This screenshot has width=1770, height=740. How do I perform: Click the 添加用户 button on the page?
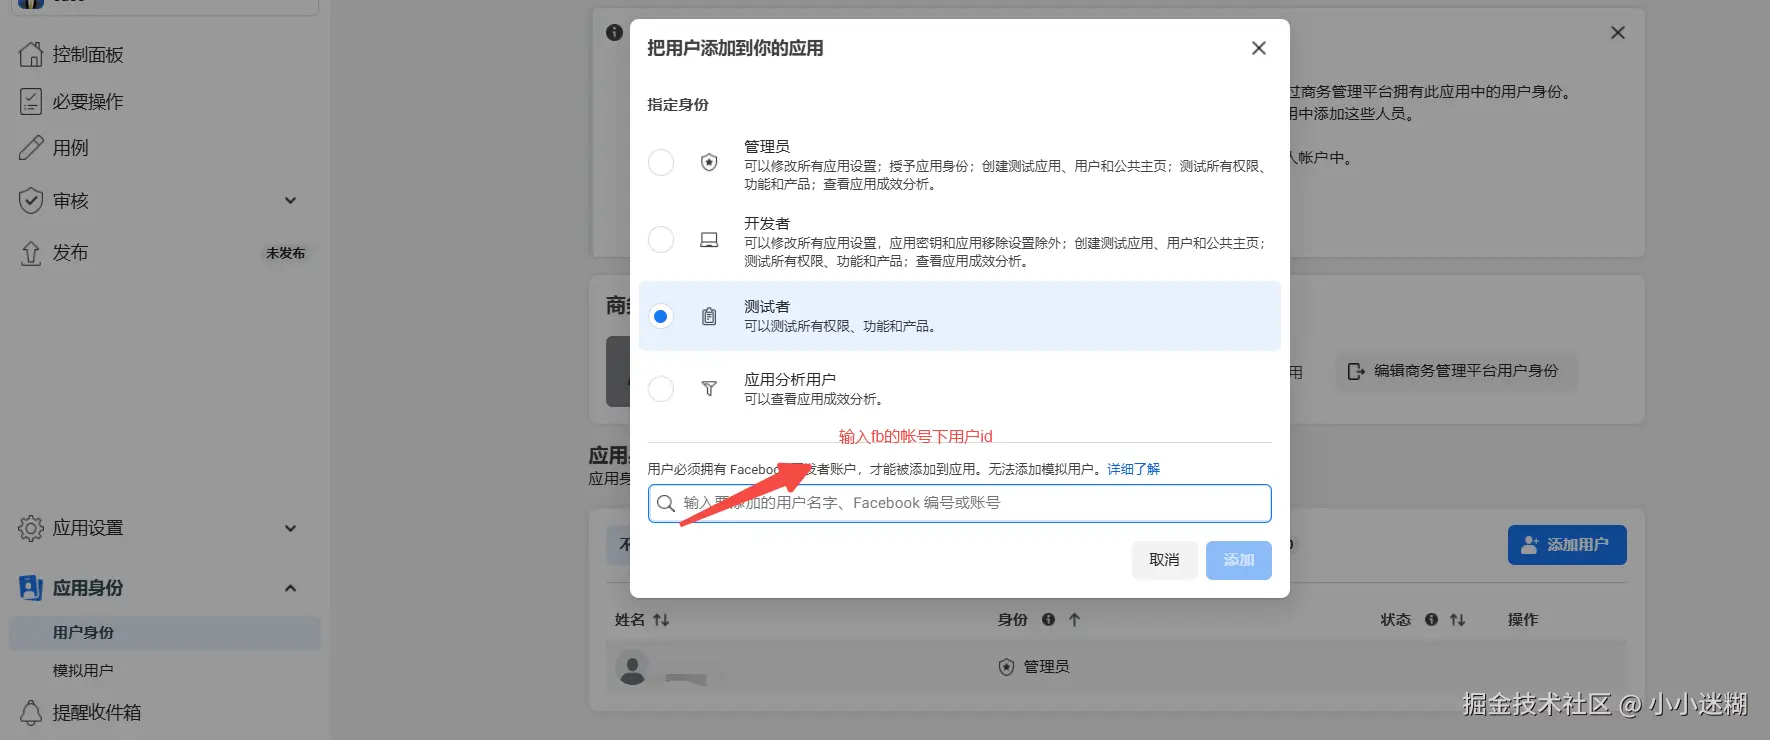(1567, 545)
